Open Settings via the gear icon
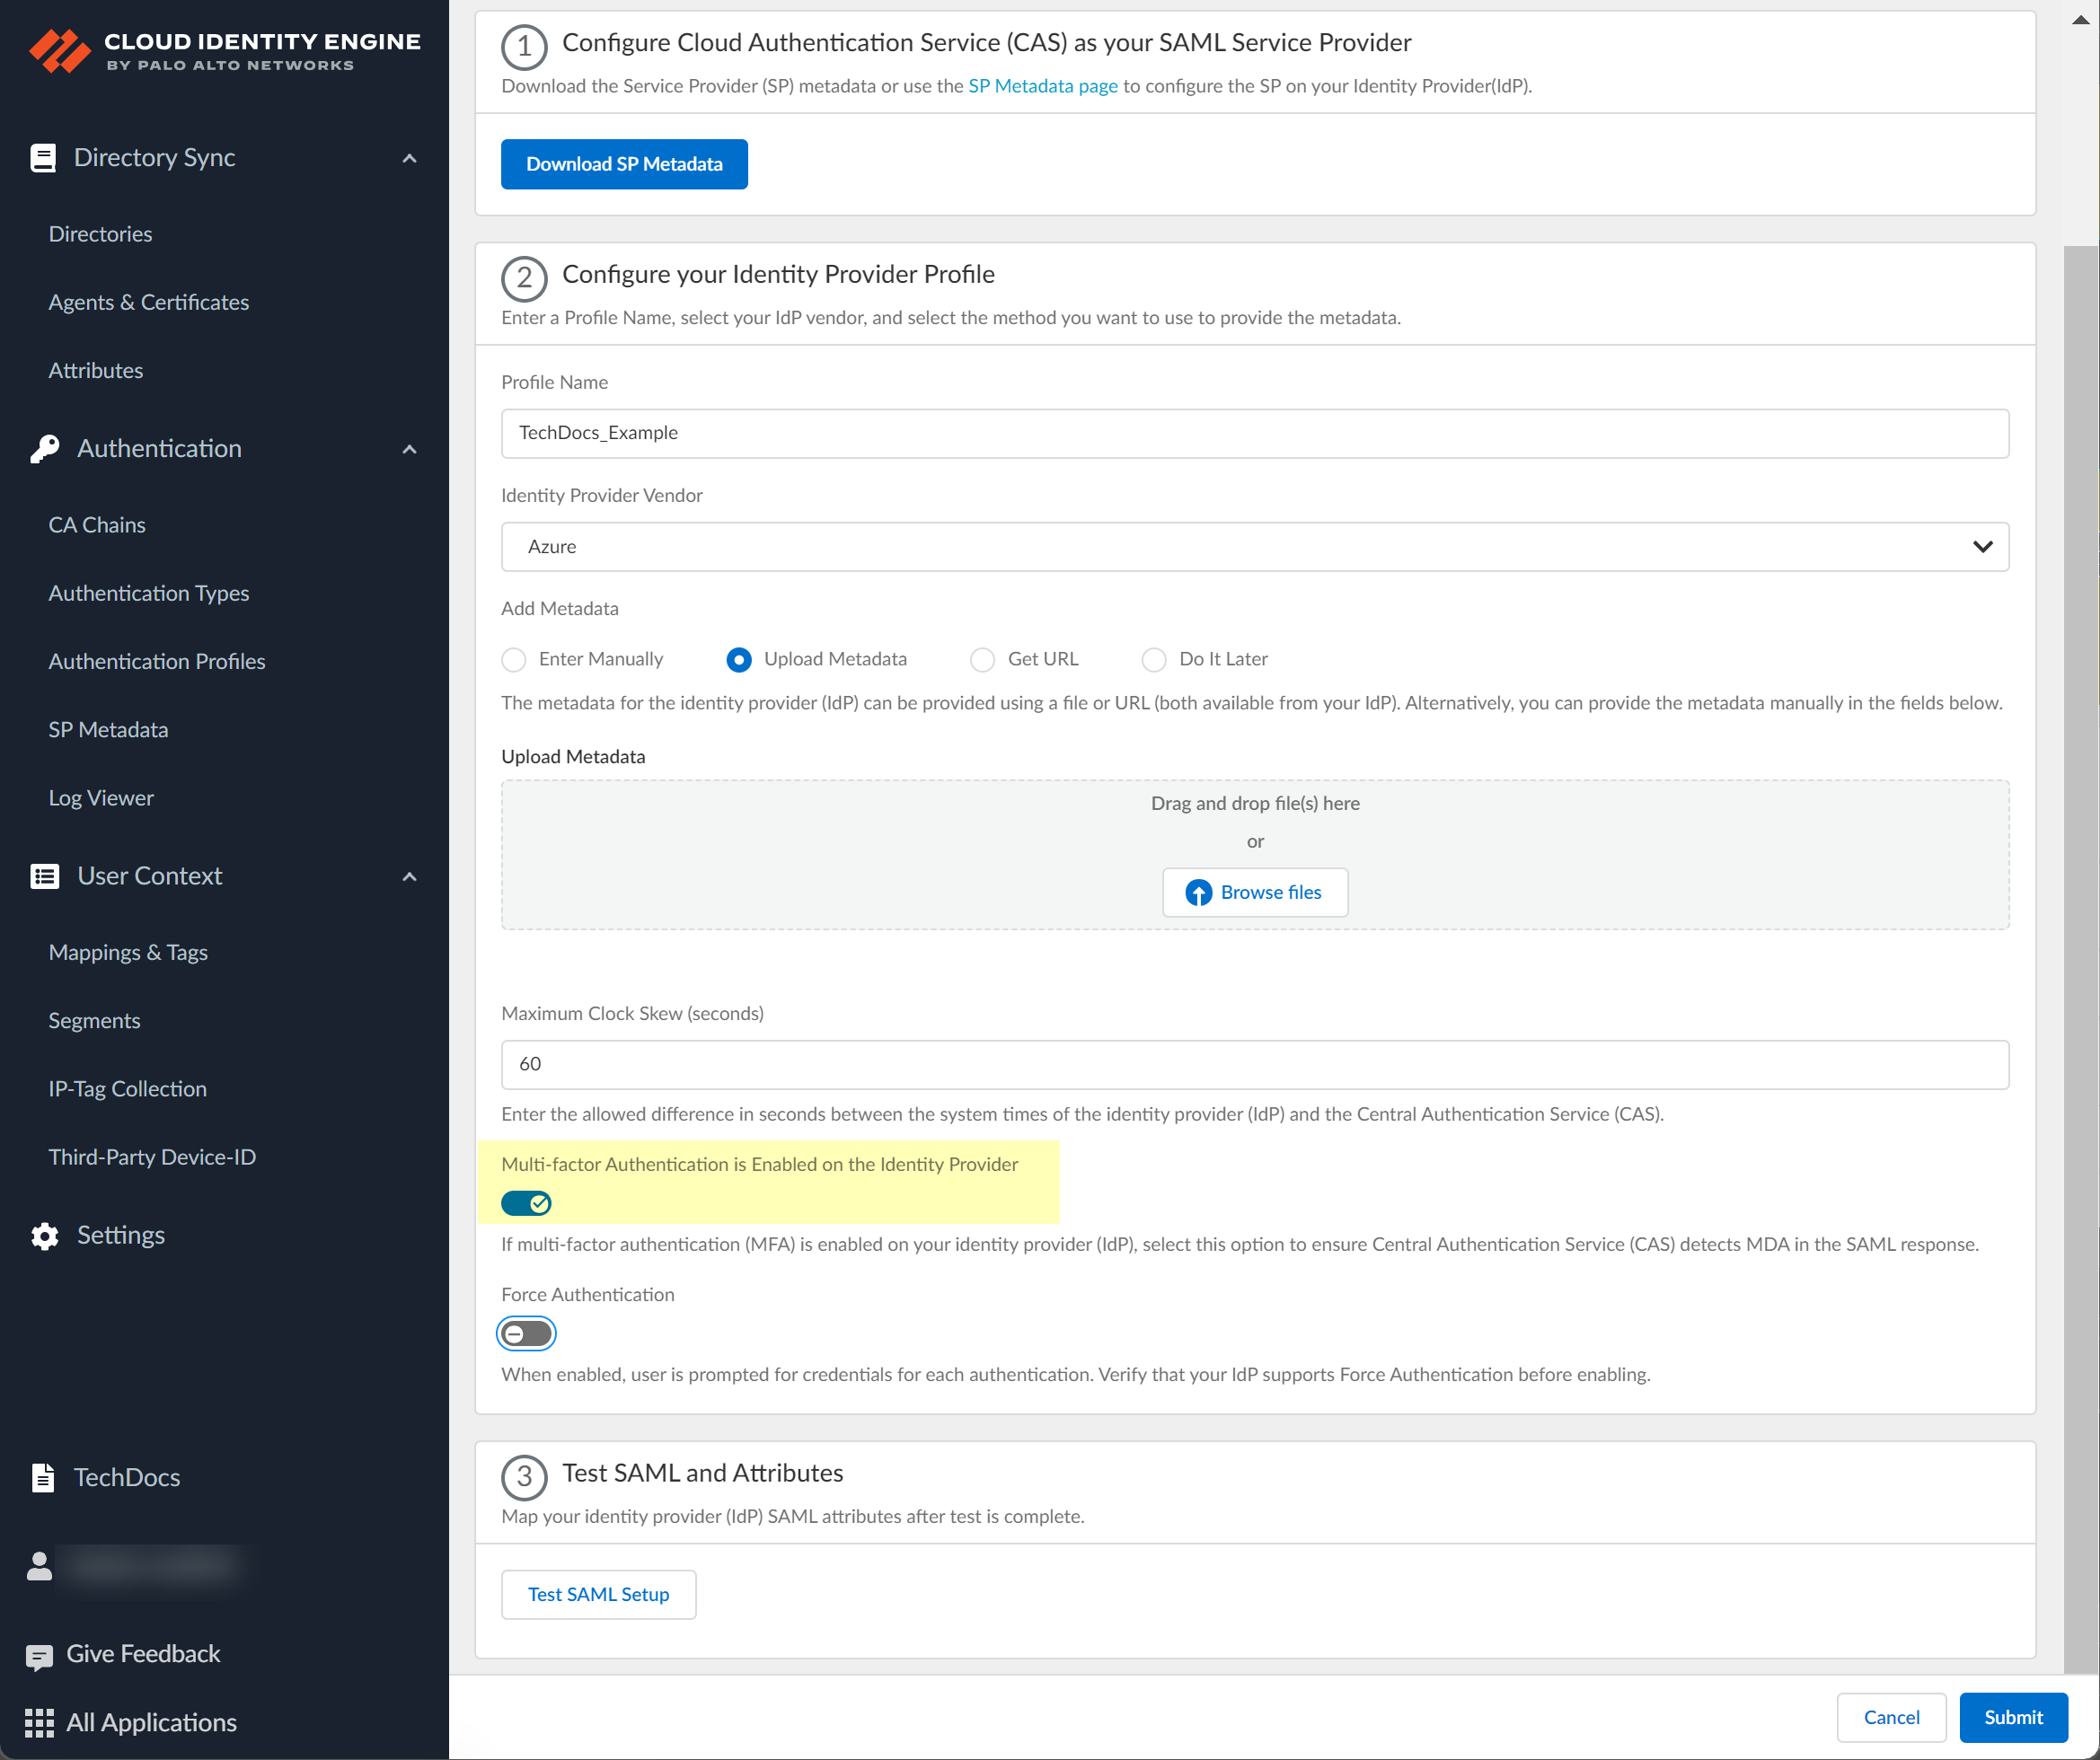The width and height of the screenshot is (2100, 1760). coord(43,1235)
